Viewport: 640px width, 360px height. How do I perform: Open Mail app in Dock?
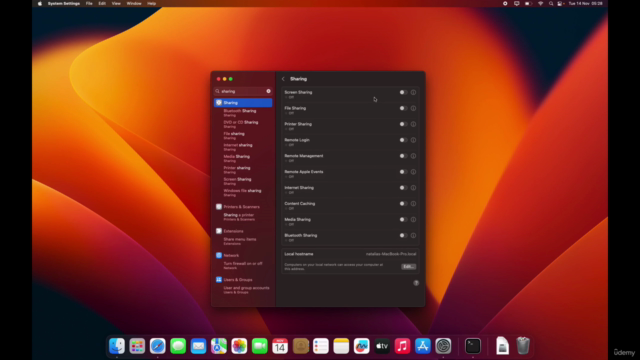[198, 346]
